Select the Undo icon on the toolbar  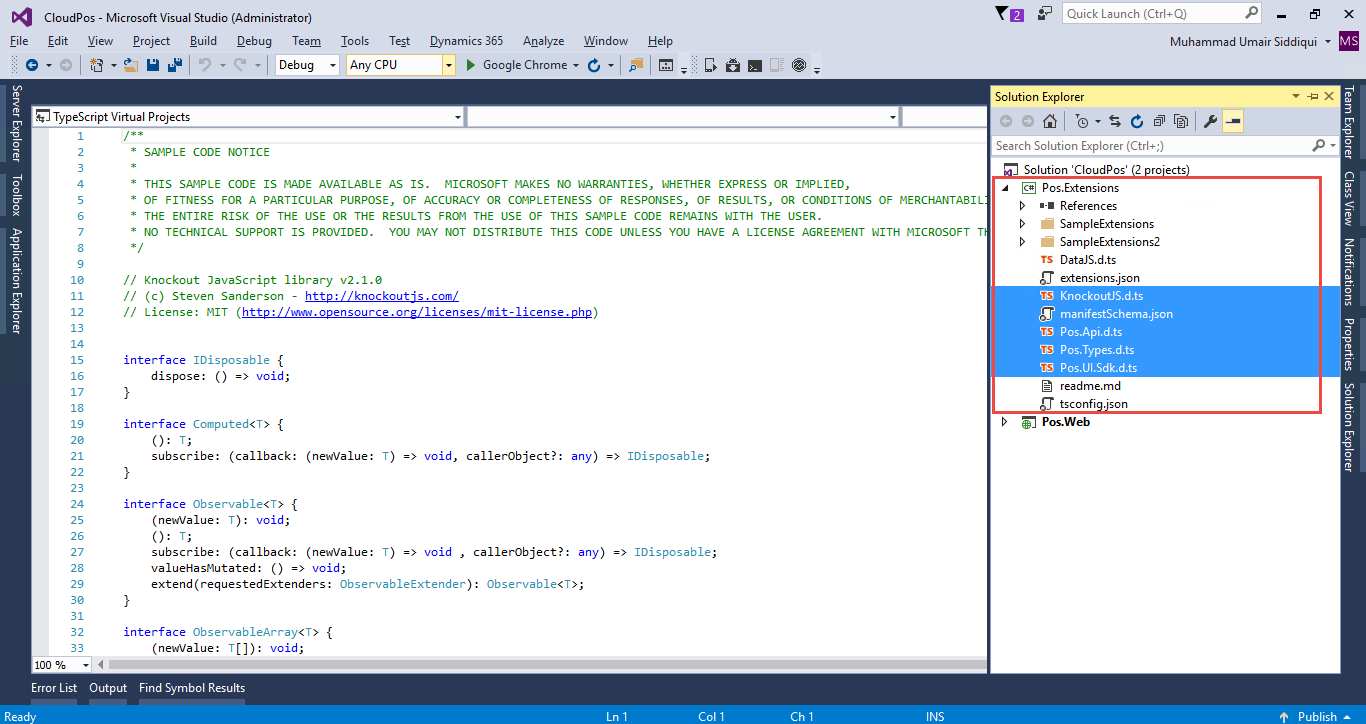pos(204,64)
